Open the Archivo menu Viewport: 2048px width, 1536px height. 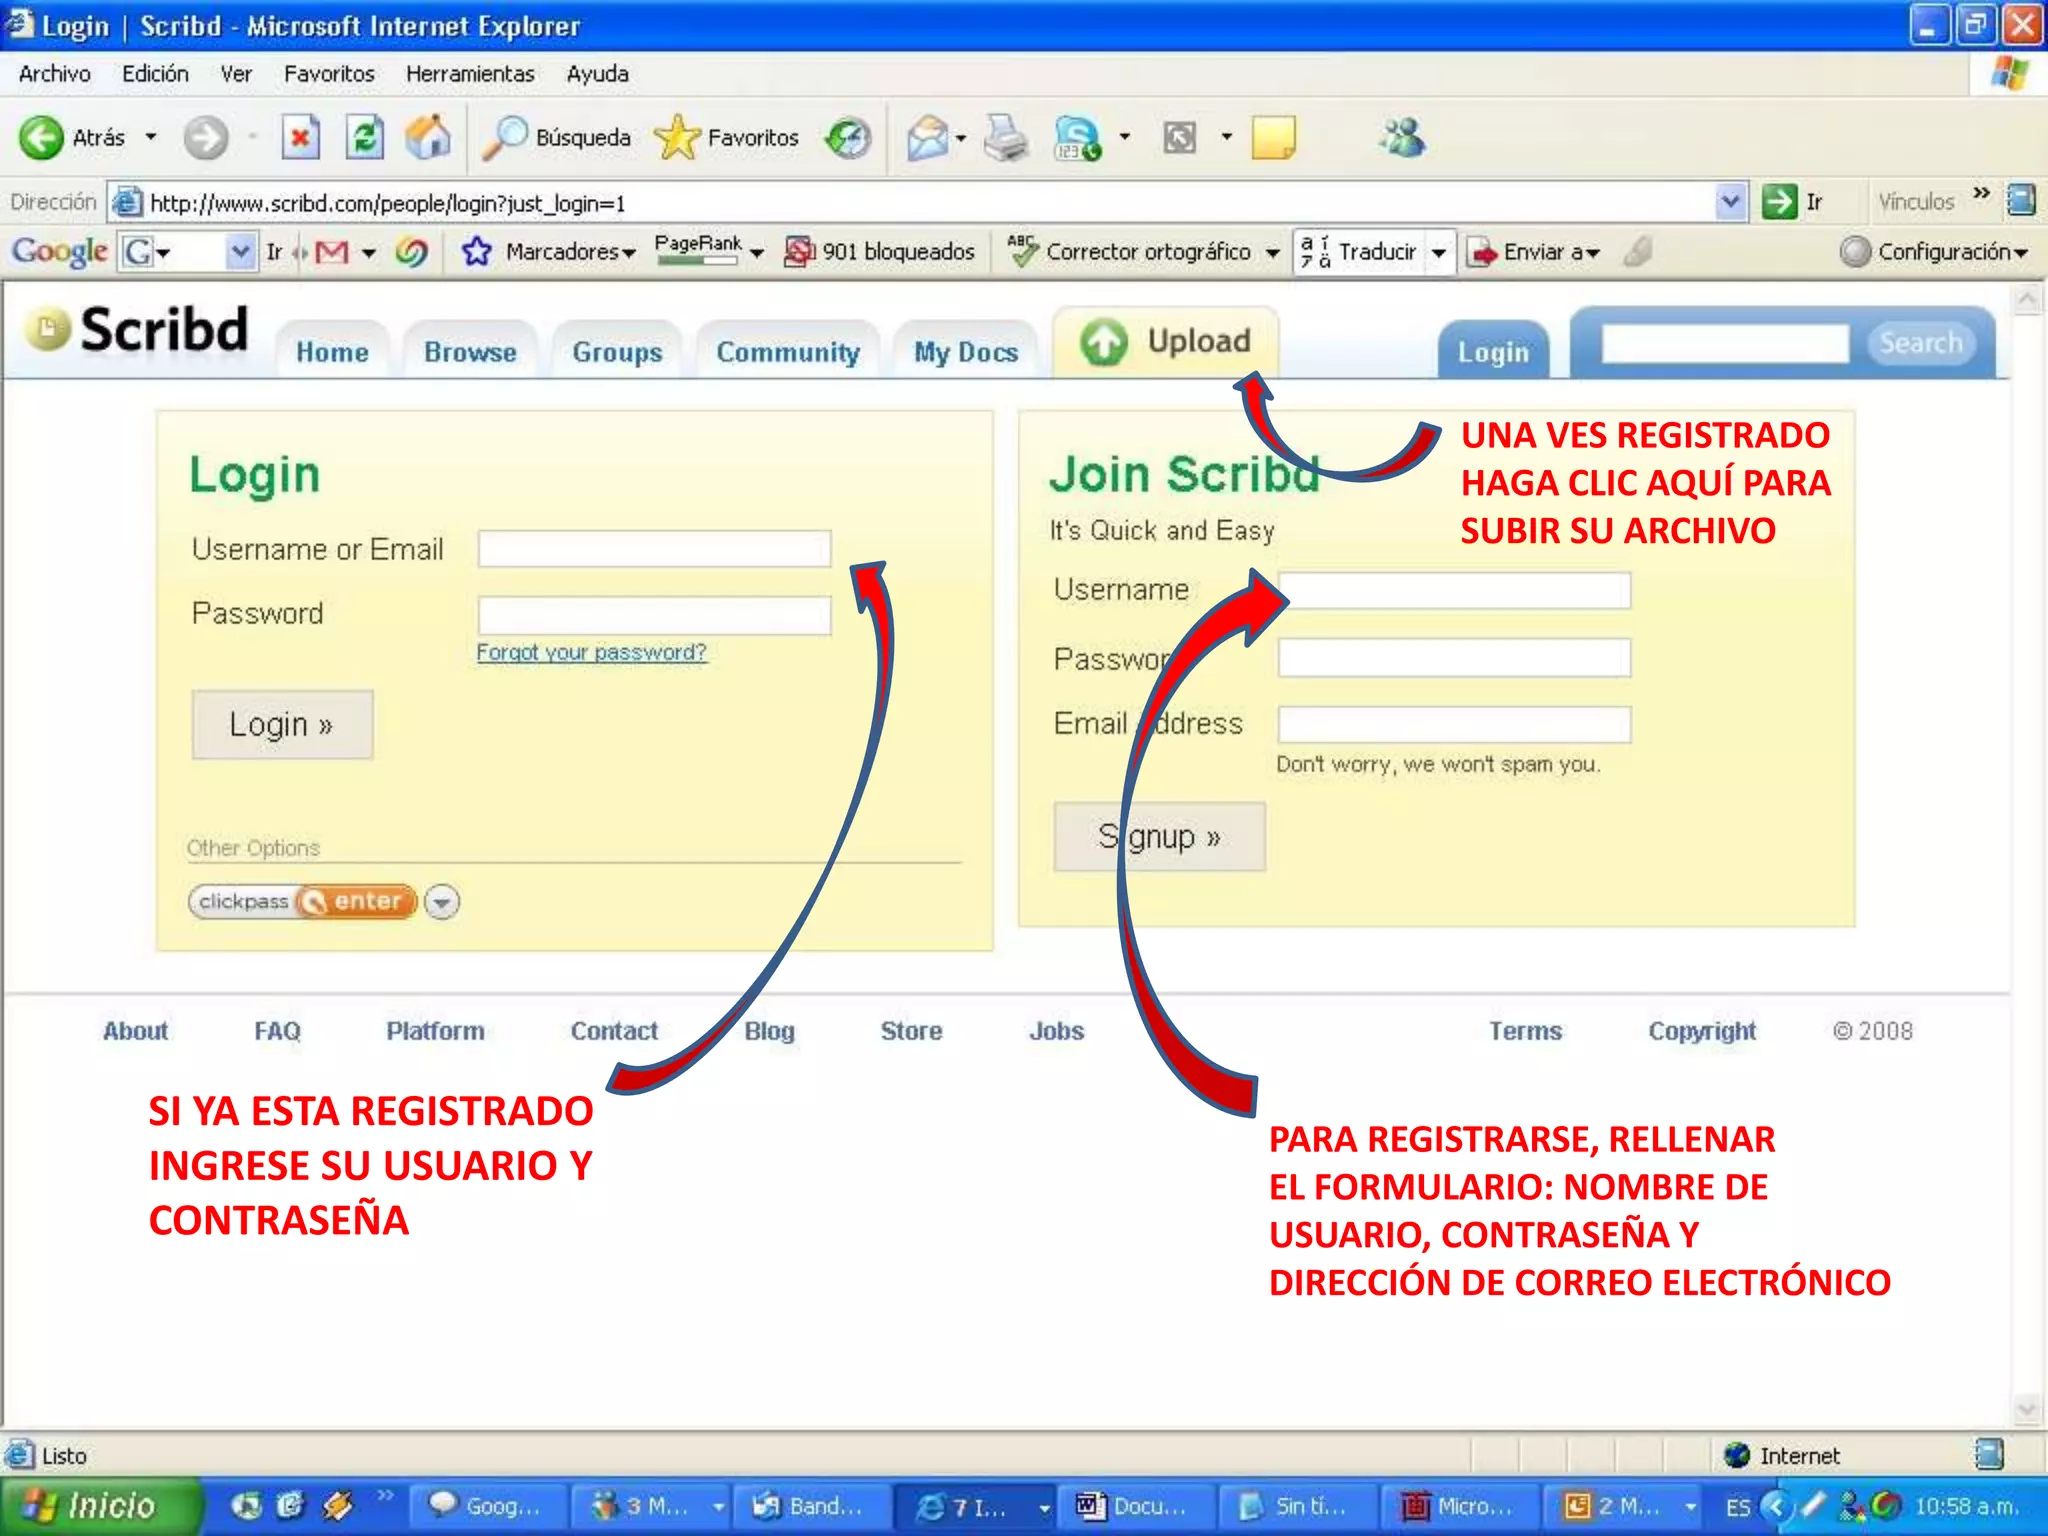[54, 74]
